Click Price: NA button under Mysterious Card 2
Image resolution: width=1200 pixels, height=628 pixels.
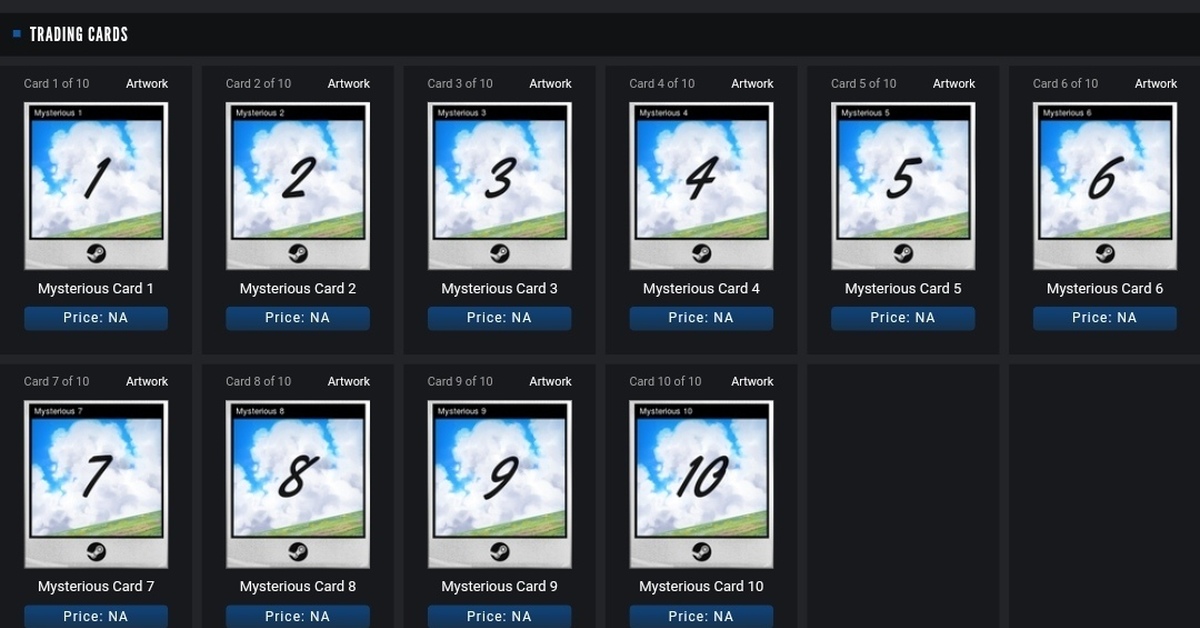coord(298,318)
